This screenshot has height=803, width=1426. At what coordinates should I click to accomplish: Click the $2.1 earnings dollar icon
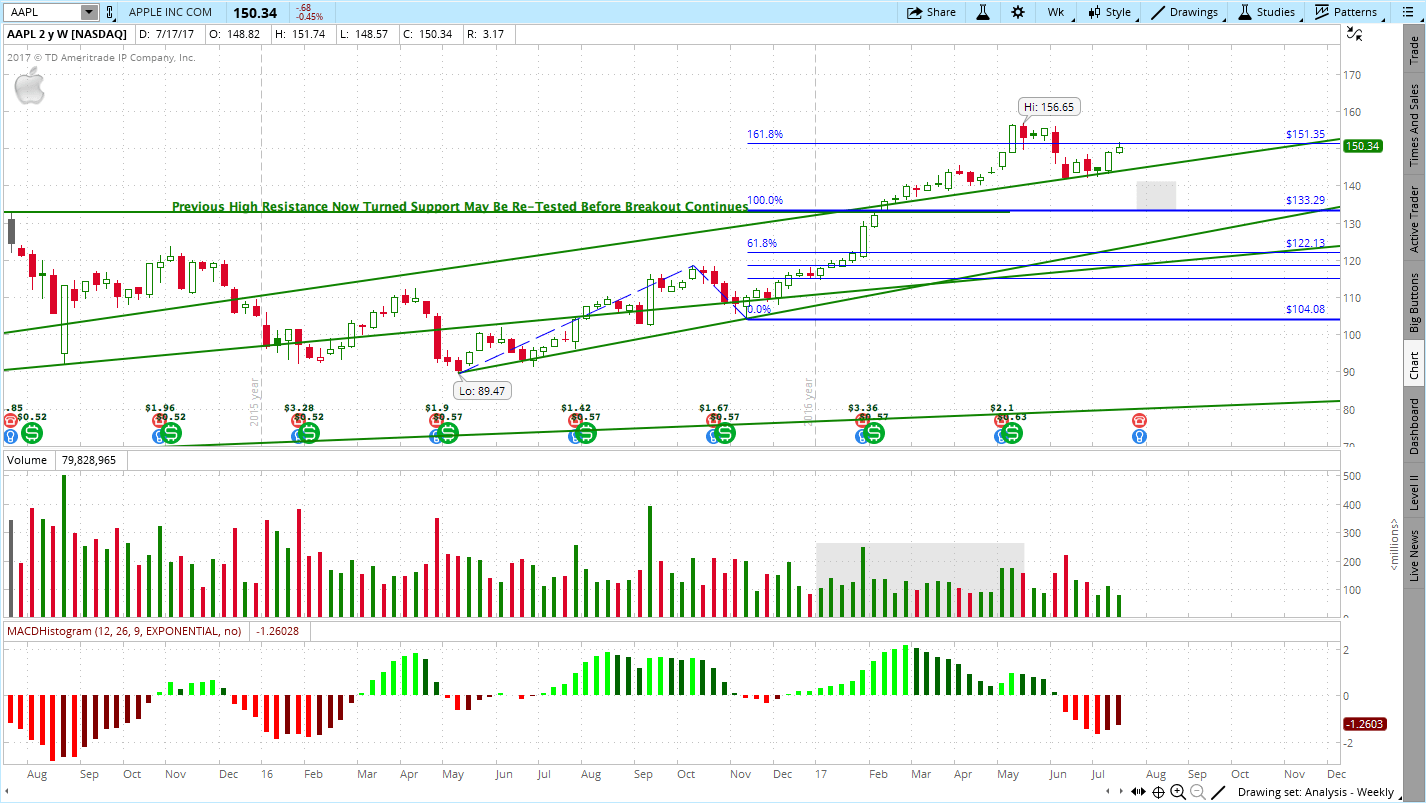pos(1013,433)
